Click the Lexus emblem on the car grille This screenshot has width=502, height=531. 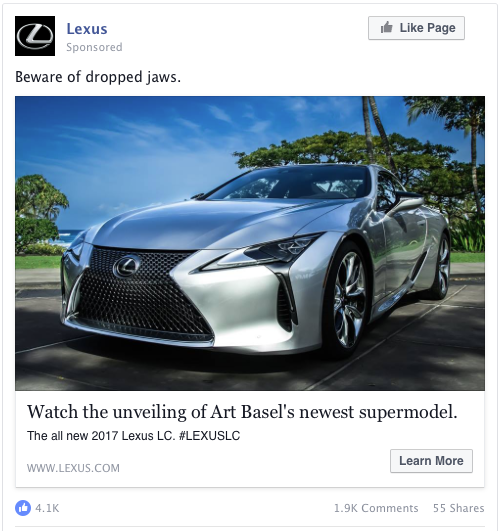pyautogui.click(x=127, y=267)
